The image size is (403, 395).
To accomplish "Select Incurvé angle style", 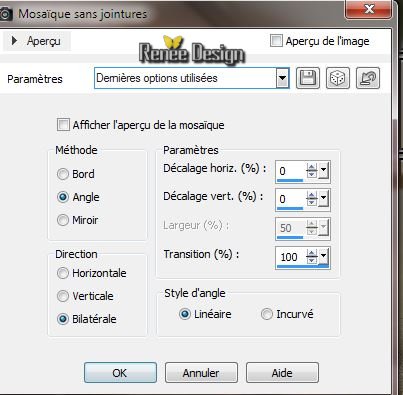I will (x=267, y=314).
